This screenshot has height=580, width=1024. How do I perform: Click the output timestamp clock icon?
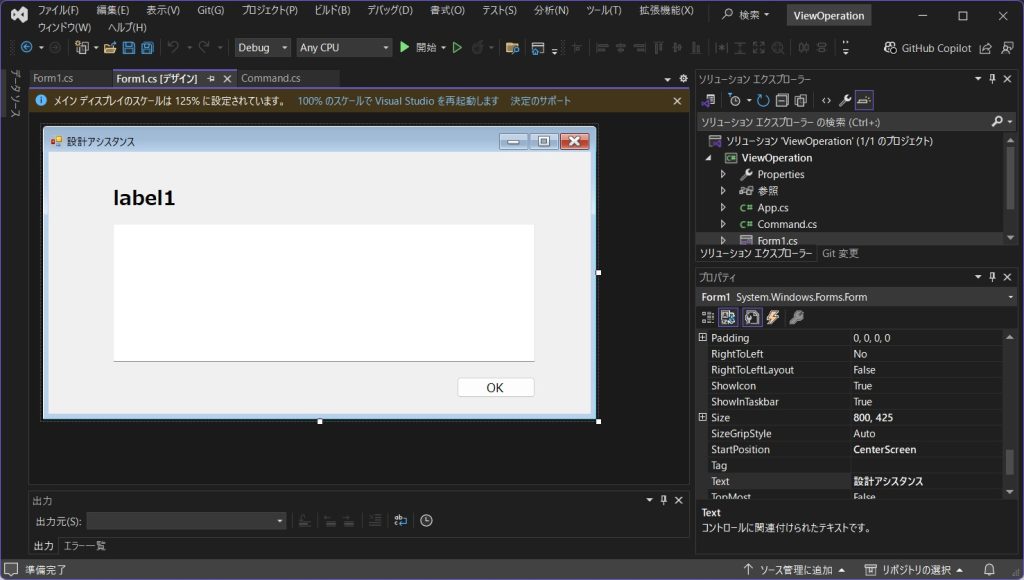point(426,520)
